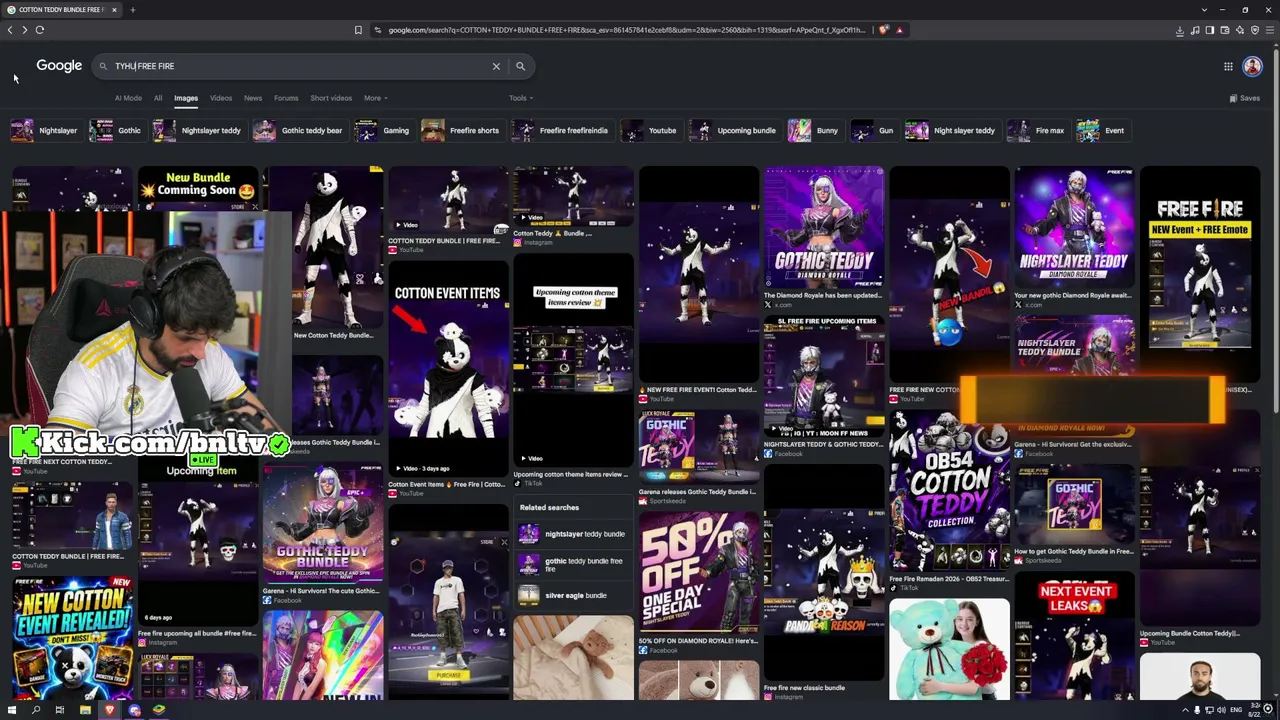Clear the Google search box text
The image size is (1280, 720).
(x=496, y=66)
